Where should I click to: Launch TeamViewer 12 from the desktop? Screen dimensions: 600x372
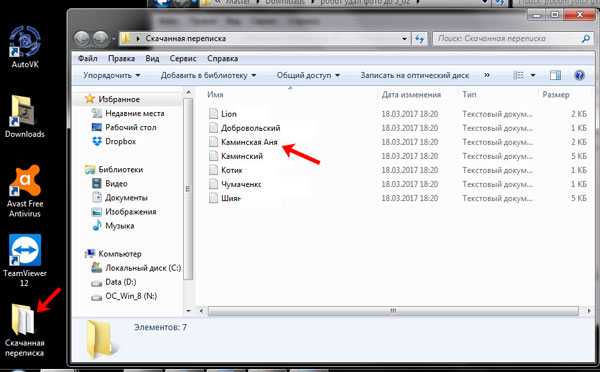click(25, 260)
